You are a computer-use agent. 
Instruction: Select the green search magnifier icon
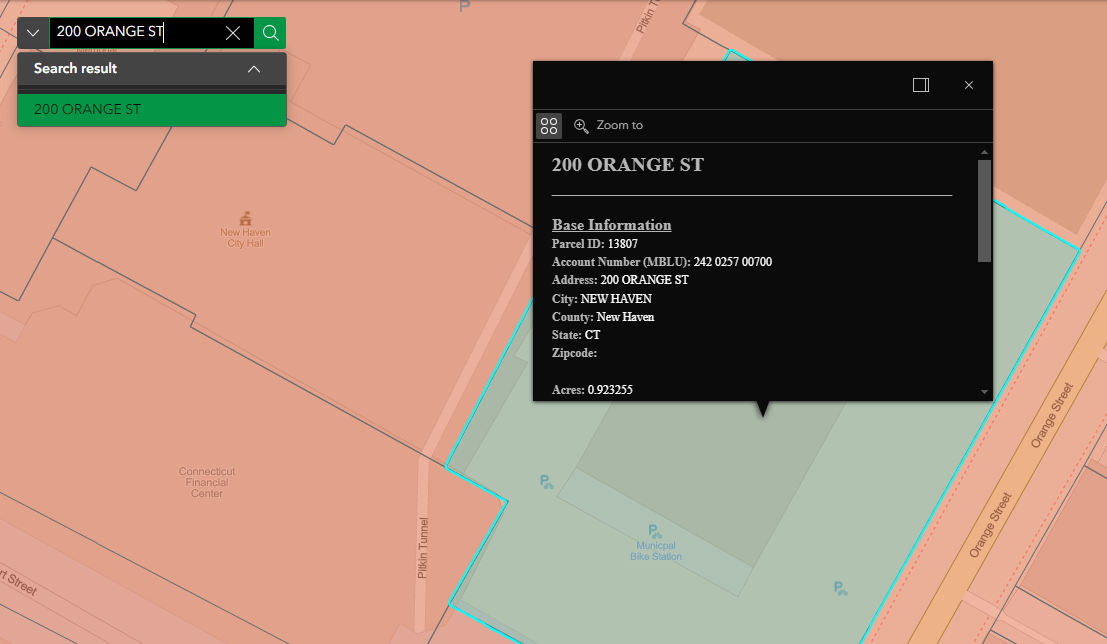[x=269, y=32]
